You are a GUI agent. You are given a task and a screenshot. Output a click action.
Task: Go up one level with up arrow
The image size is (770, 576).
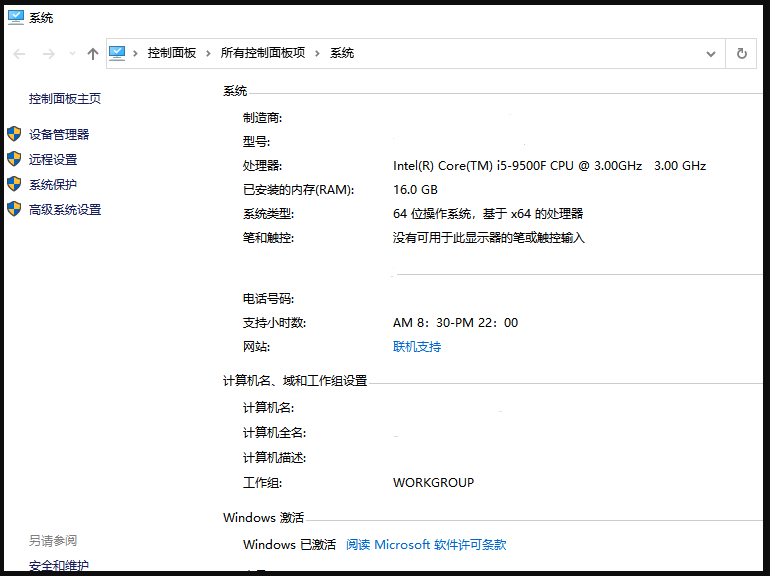[x=93, y=54]
